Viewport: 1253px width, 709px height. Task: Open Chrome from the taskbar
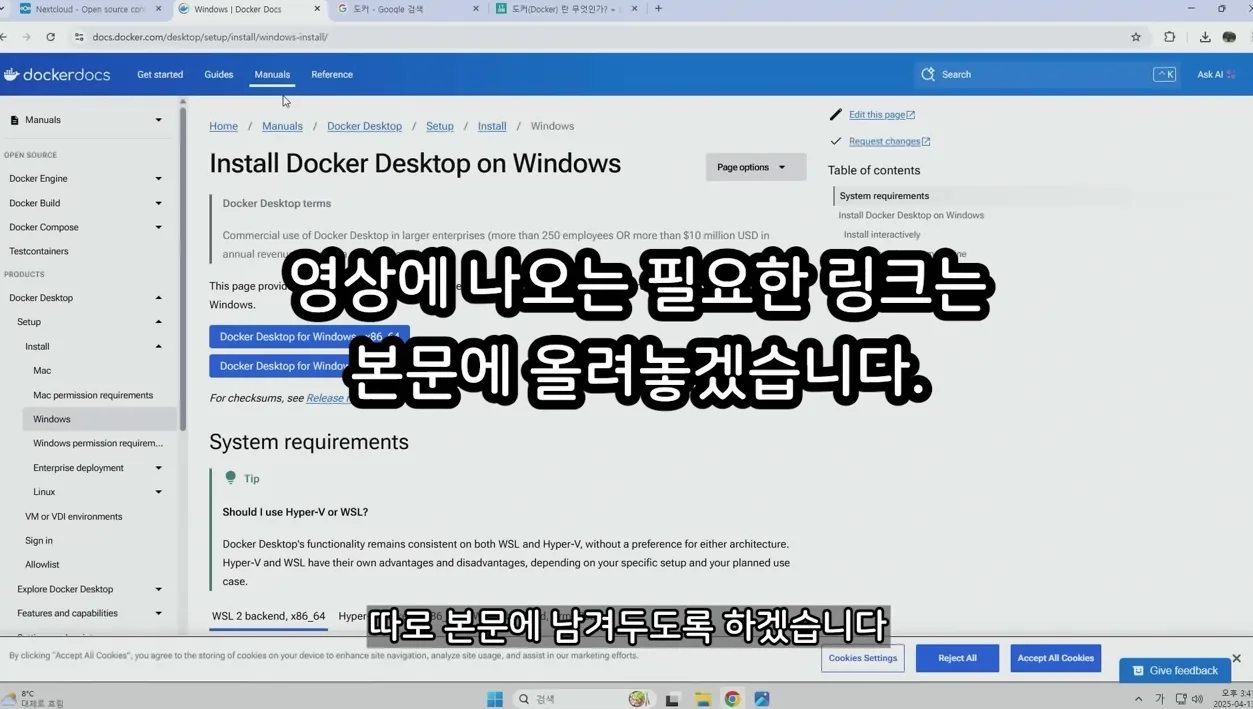pos(732,699)
